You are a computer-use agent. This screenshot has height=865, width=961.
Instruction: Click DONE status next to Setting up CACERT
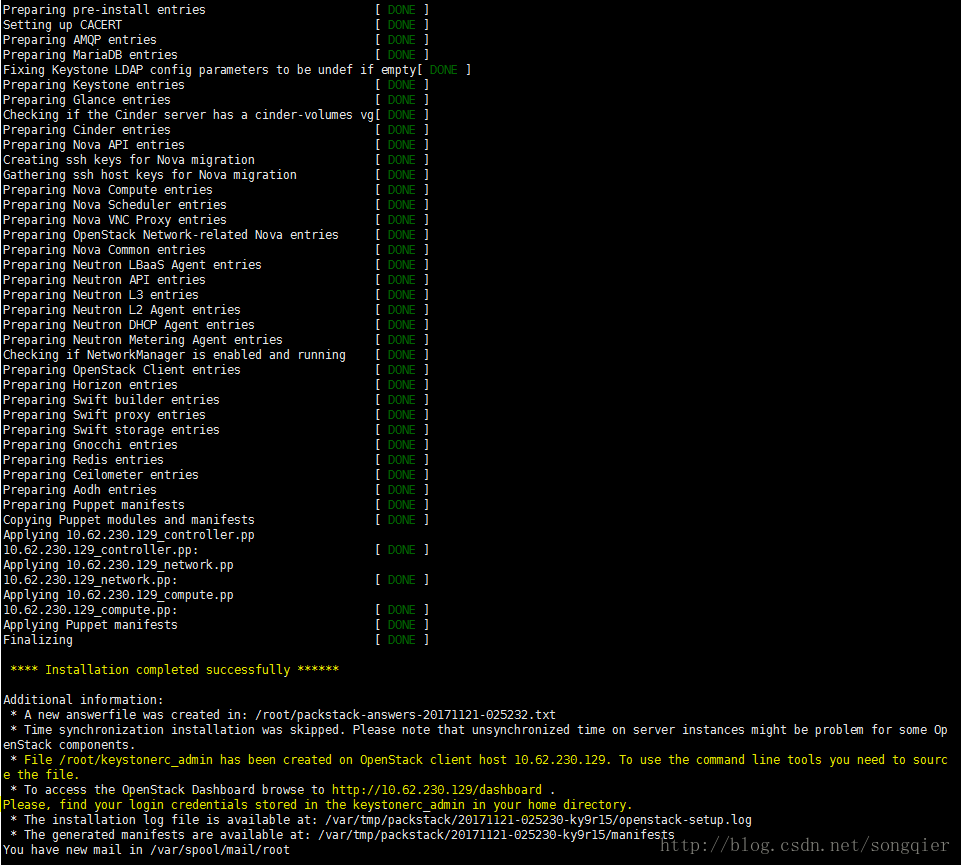tap(401, 25)
